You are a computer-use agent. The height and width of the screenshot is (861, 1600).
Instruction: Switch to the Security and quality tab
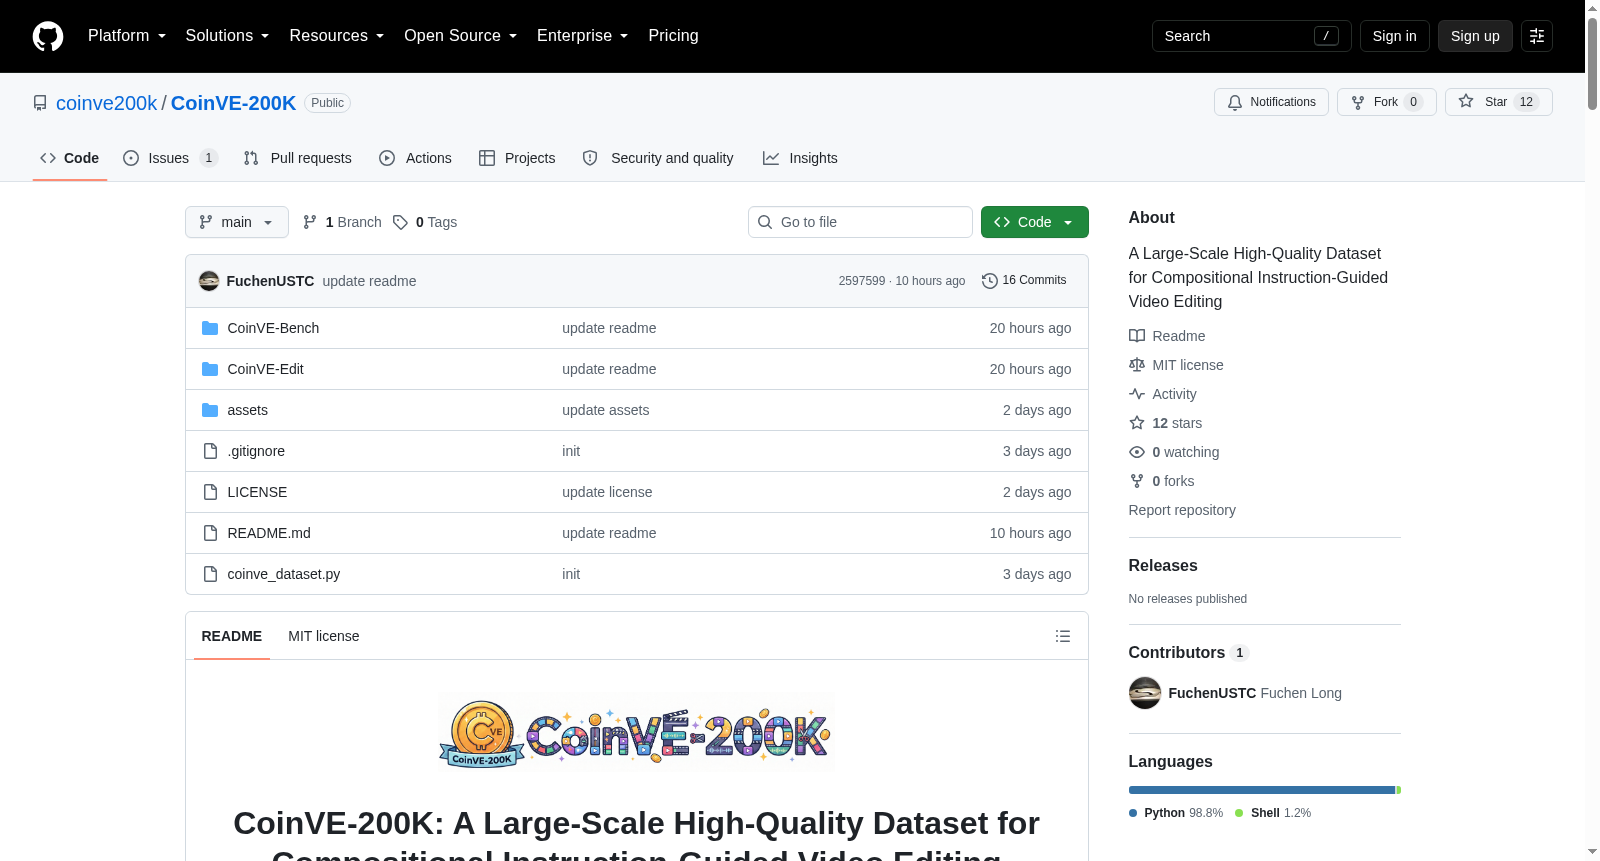pyautogui.click(x=658, y=158)
